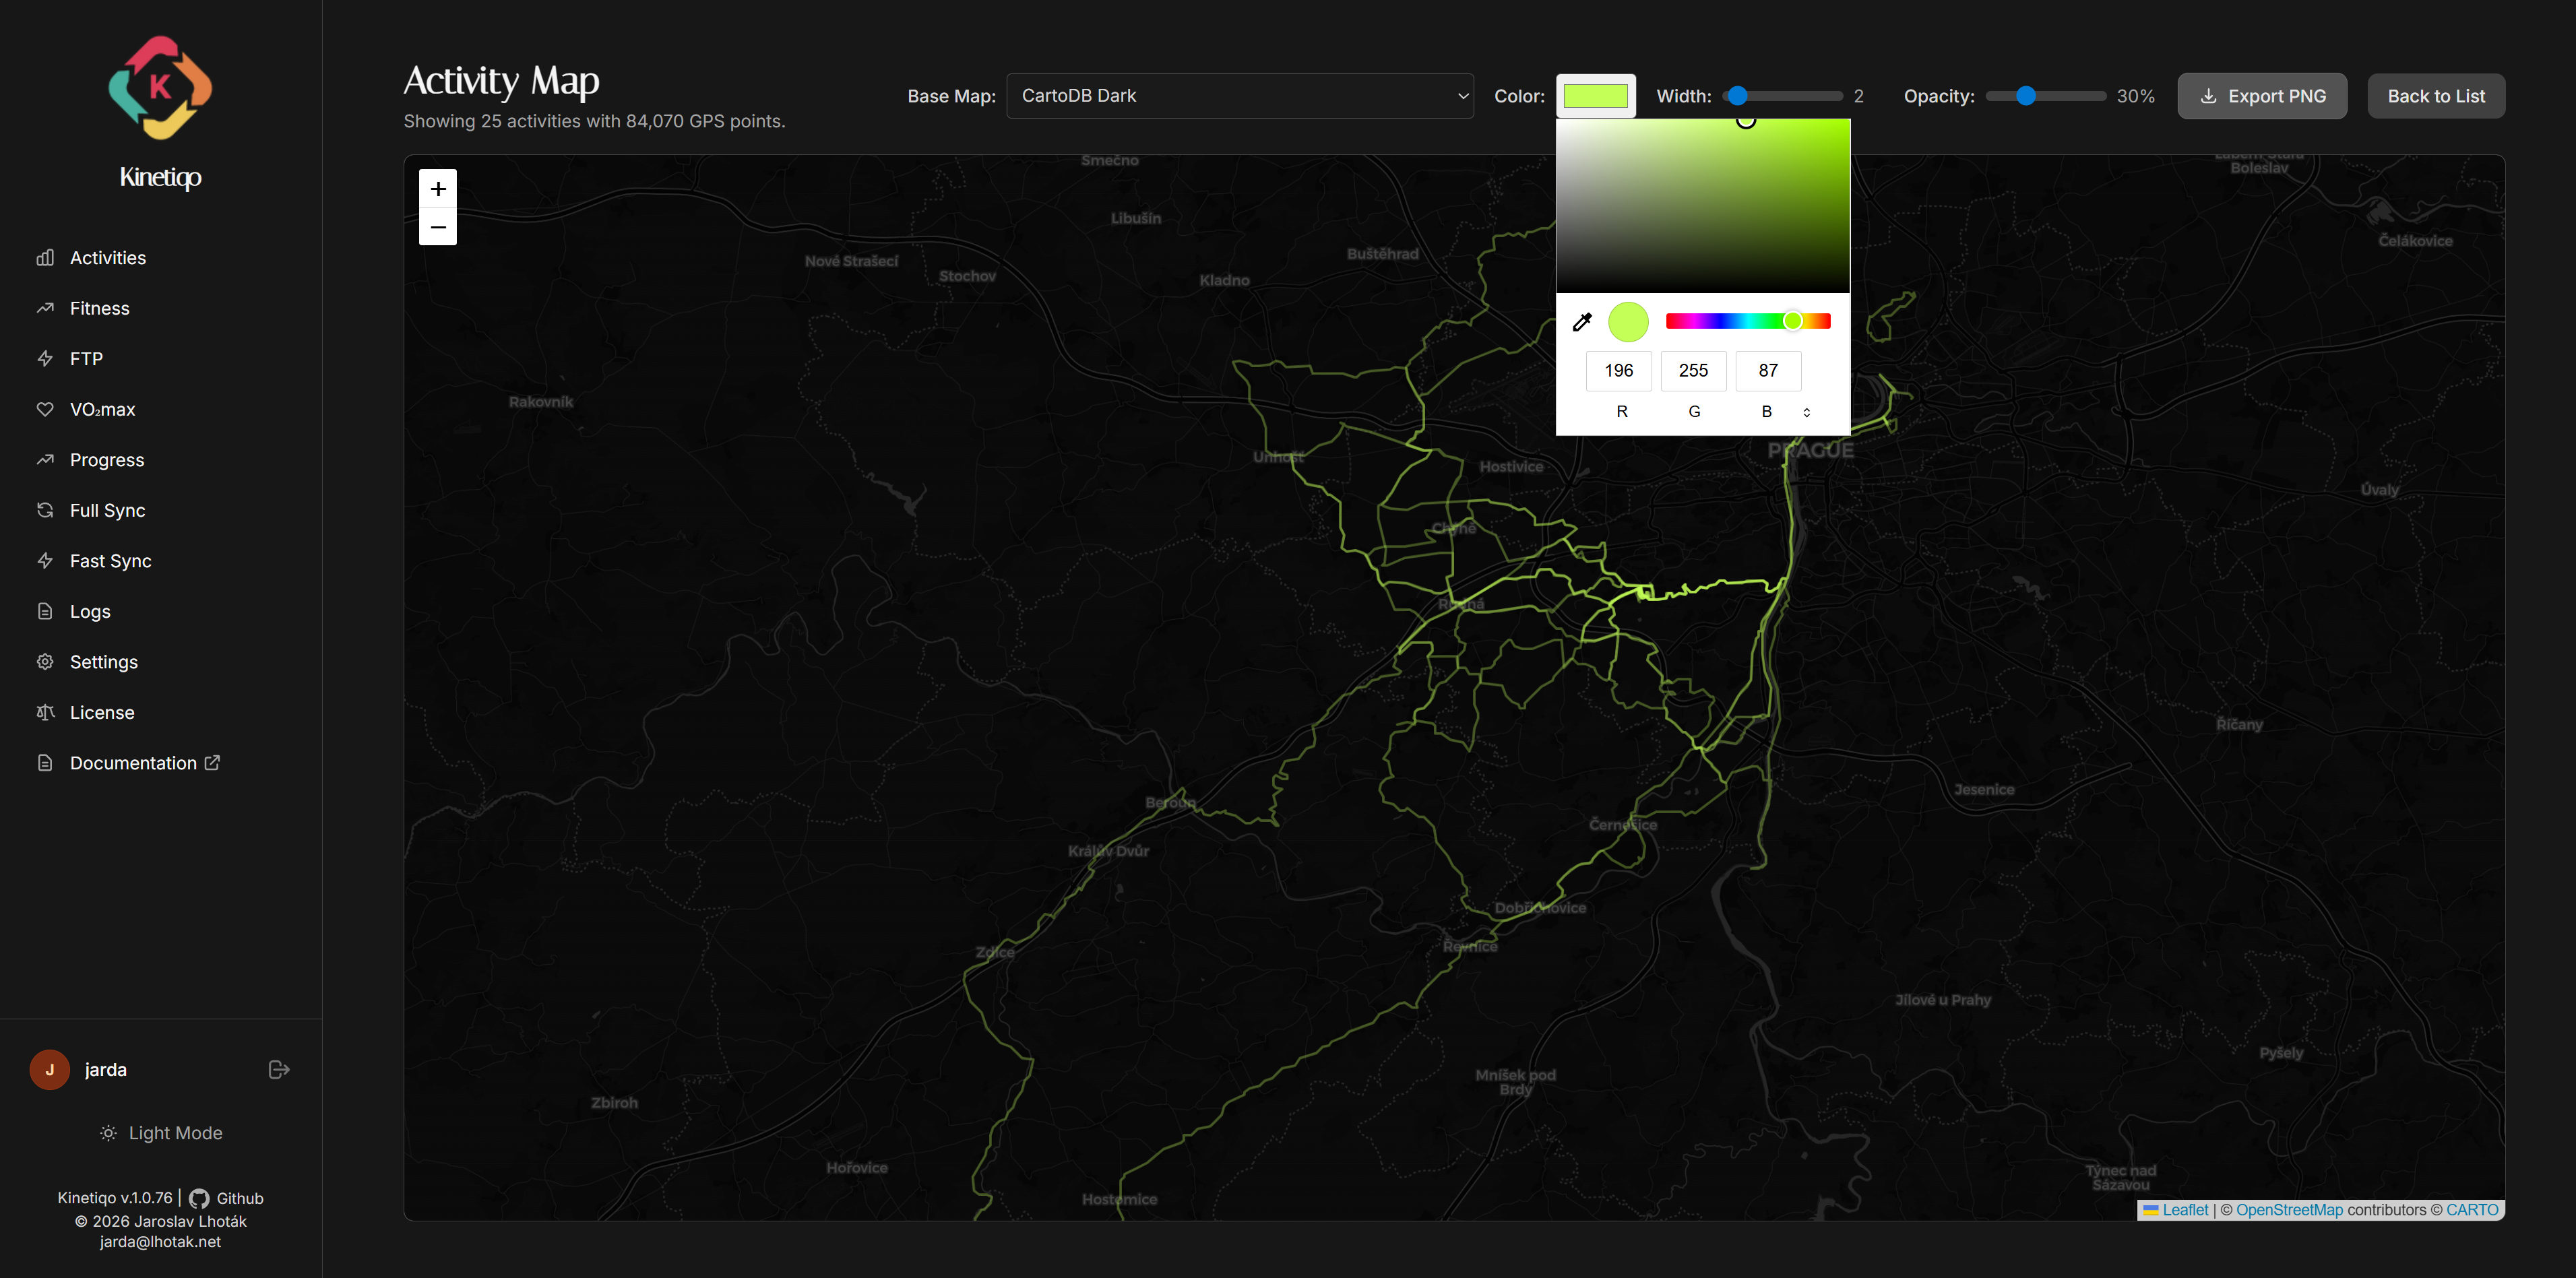Click the external link icon beside Documentation
Screen dimensions: 2576x1278
point(212,762)
